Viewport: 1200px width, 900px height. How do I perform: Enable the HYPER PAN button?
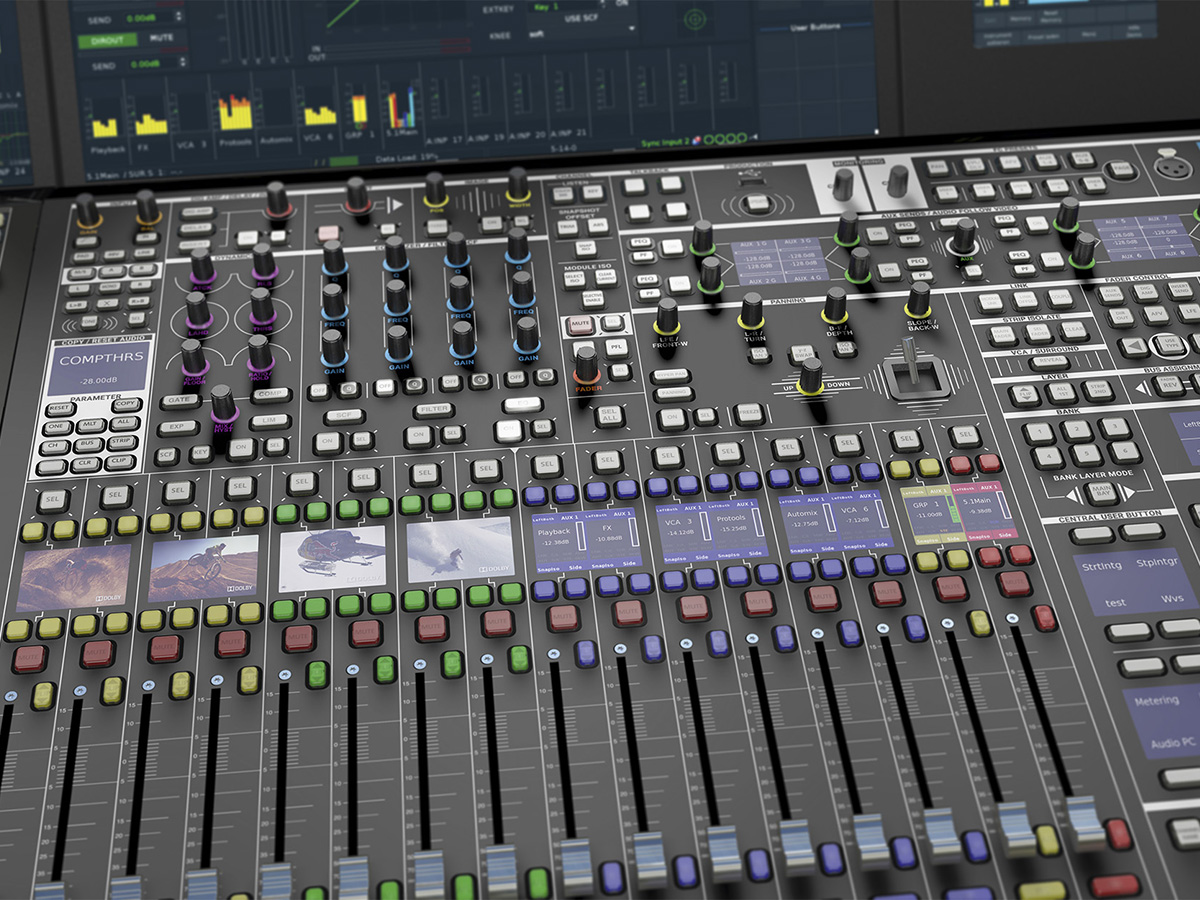click(671, 376)
